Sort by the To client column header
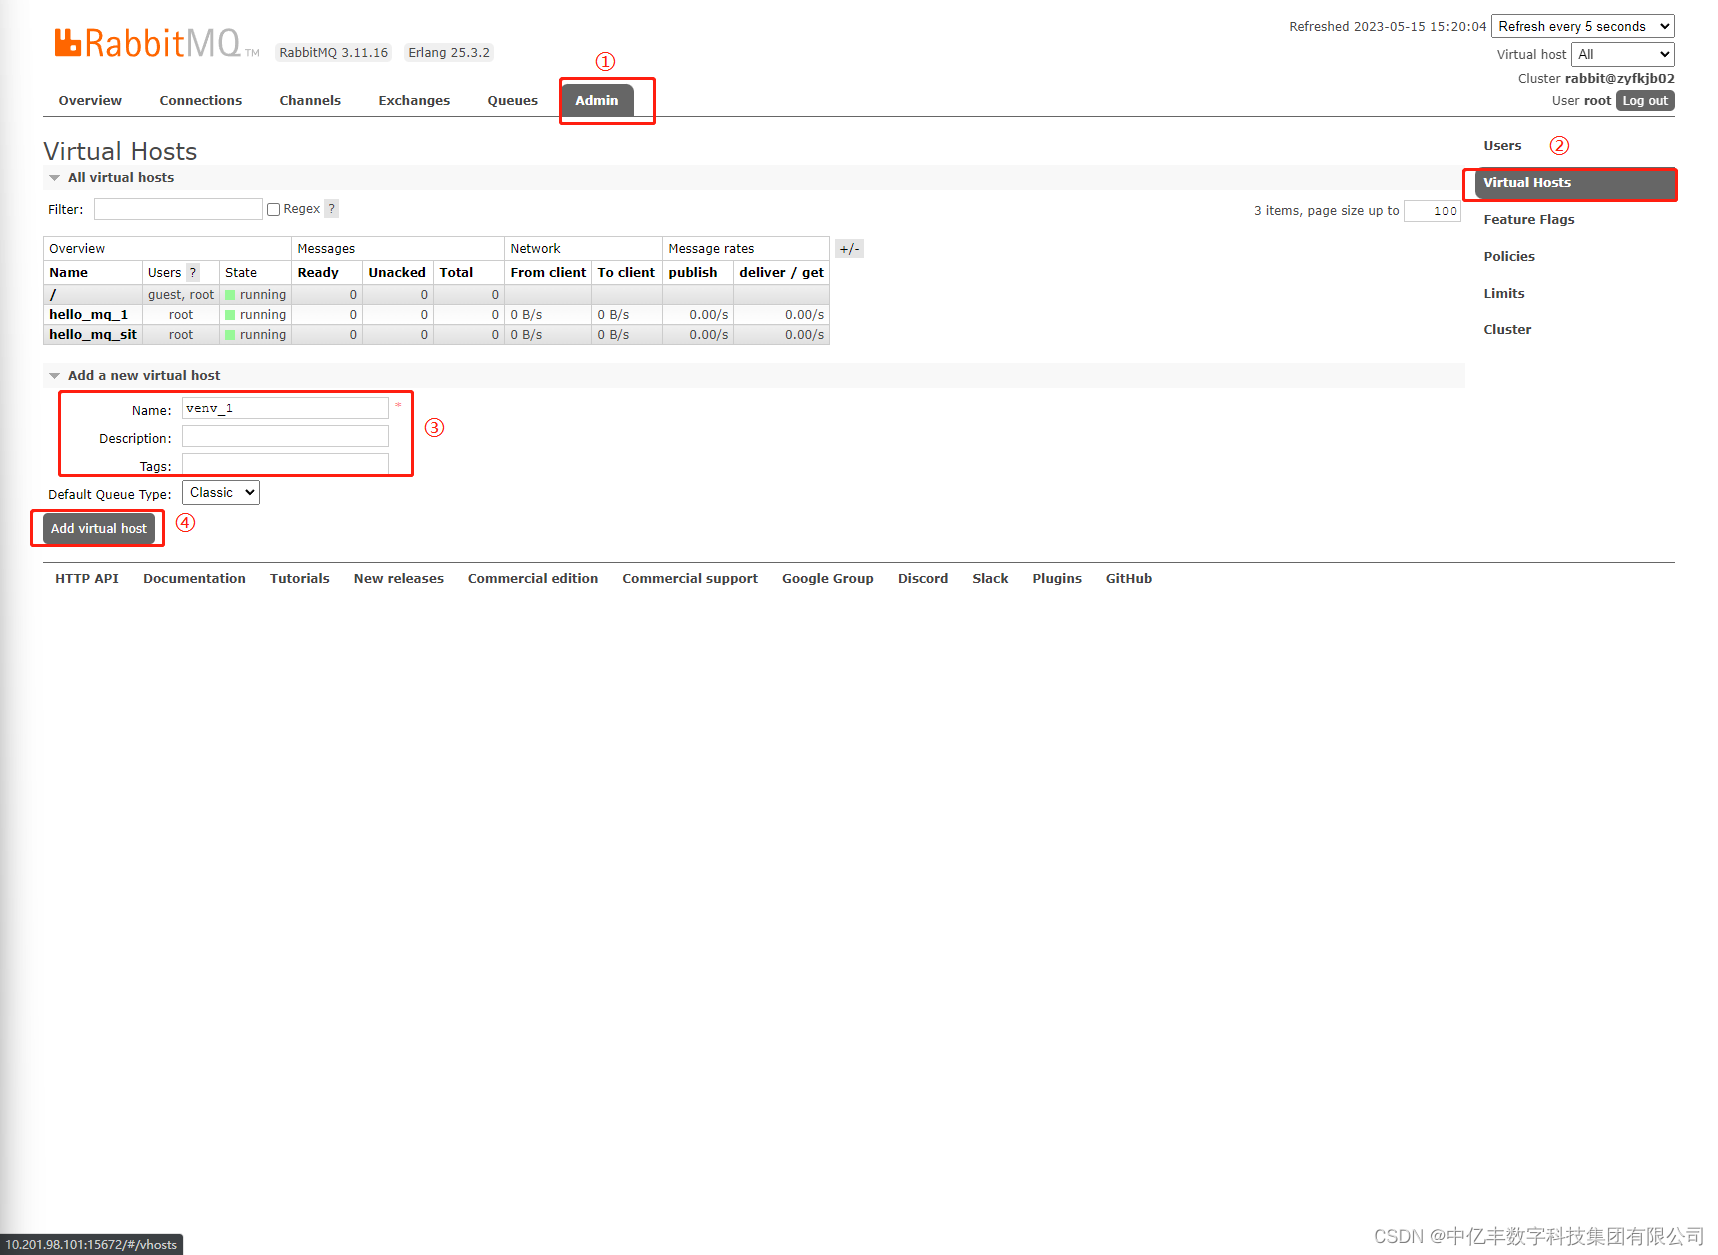1718x1255 pixels. pyautogui.click(x=626, y=273)
